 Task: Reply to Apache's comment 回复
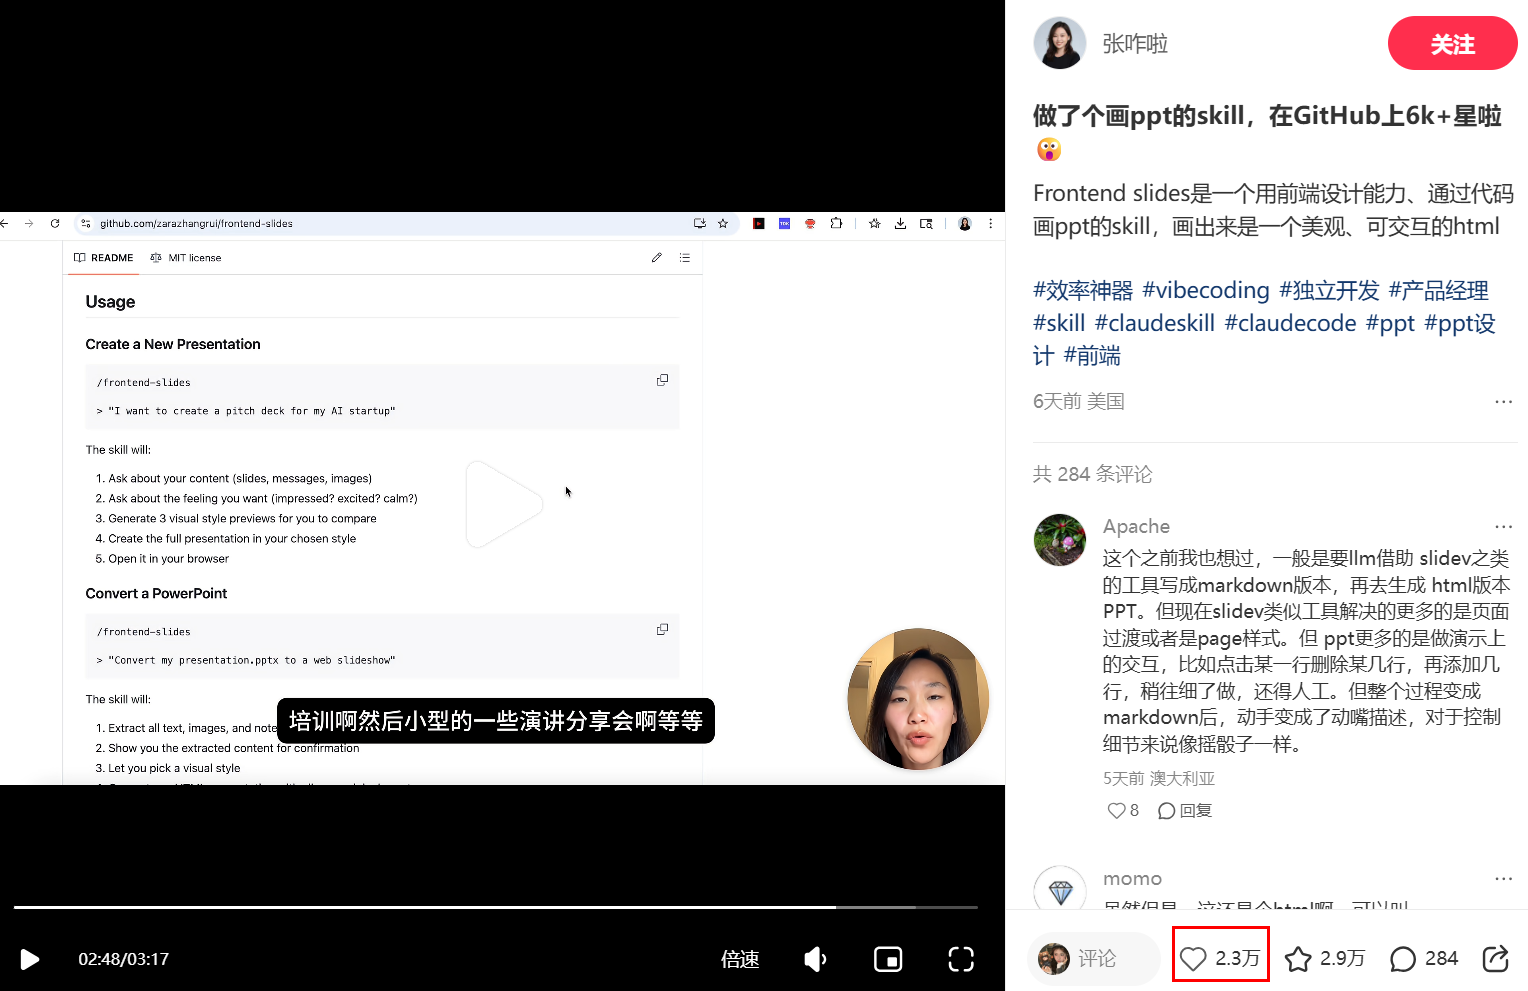click(x=1185, y=811)
